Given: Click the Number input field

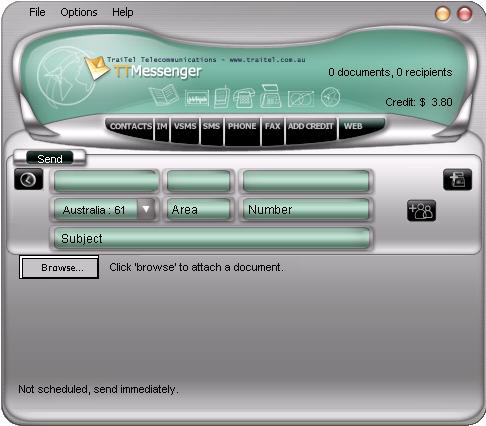Looking at the screenshot, I should click(x=306, y=210).
